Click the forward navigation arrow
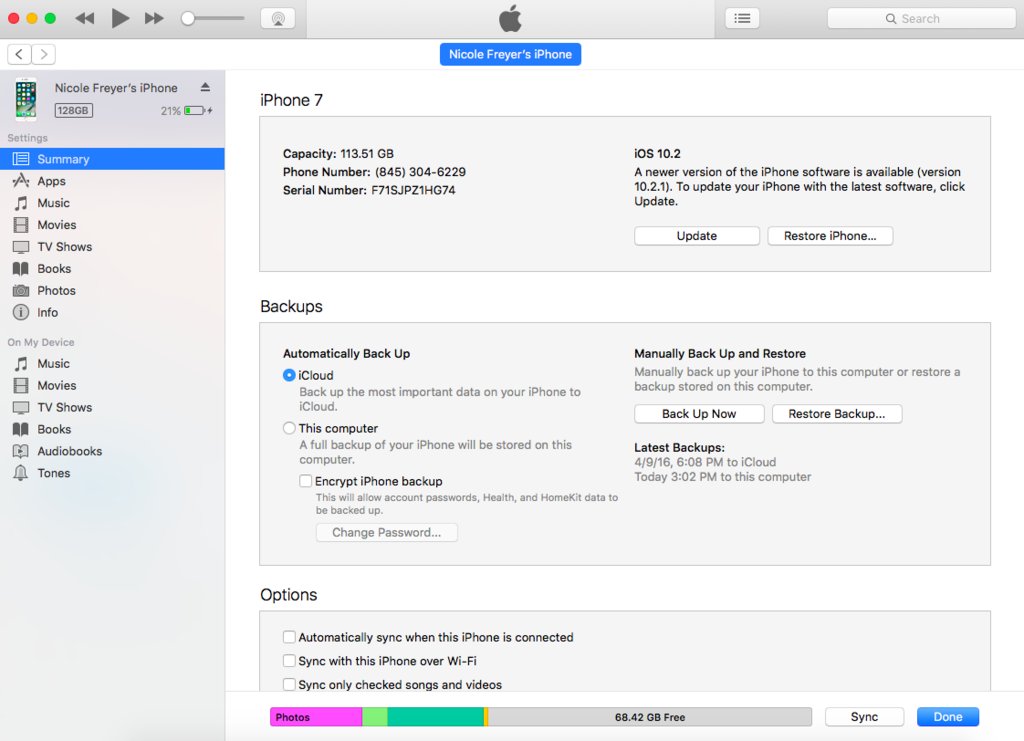 tap(44, 54)
